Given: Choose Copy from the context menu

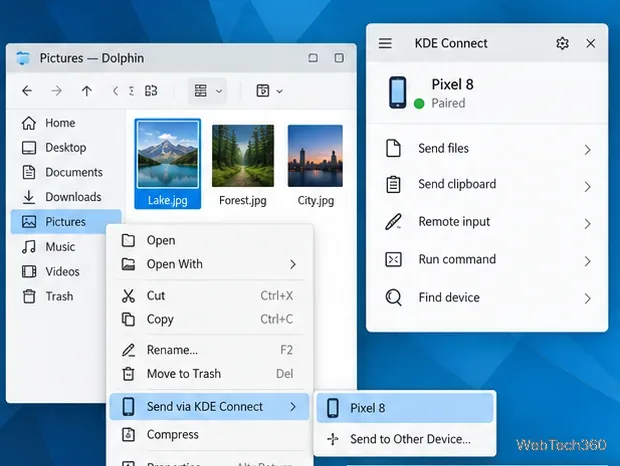Looking at the screenshot, I should [x=210, y=319].
